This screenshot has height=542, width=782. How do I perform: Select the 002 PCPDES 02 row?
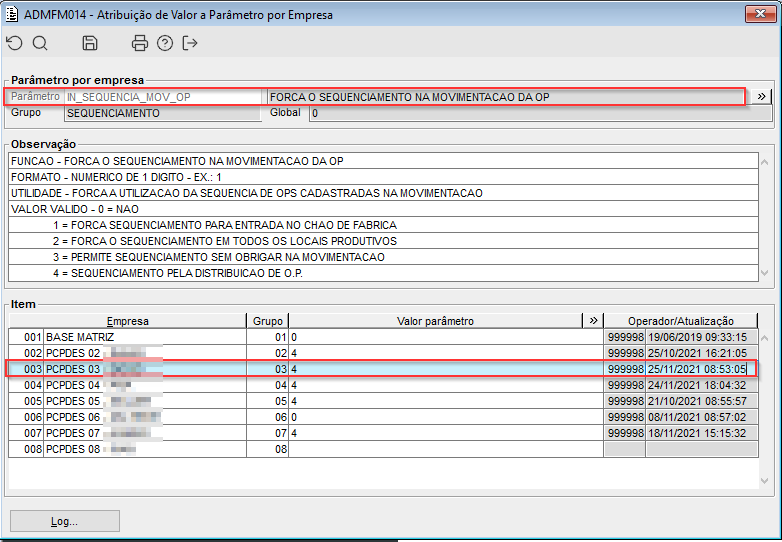pos(383,353)
